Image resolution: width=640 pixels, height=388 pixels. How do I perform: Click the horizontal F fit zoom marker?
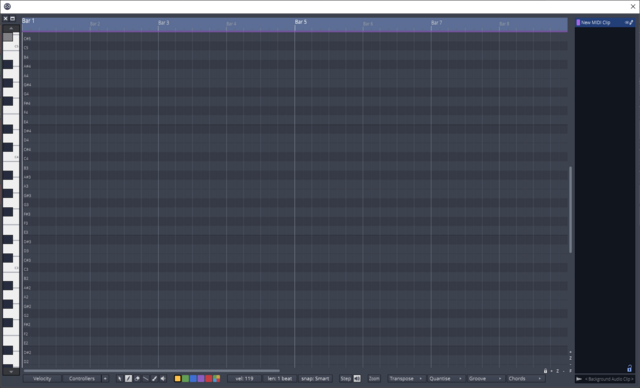click(x=570, y=371)
